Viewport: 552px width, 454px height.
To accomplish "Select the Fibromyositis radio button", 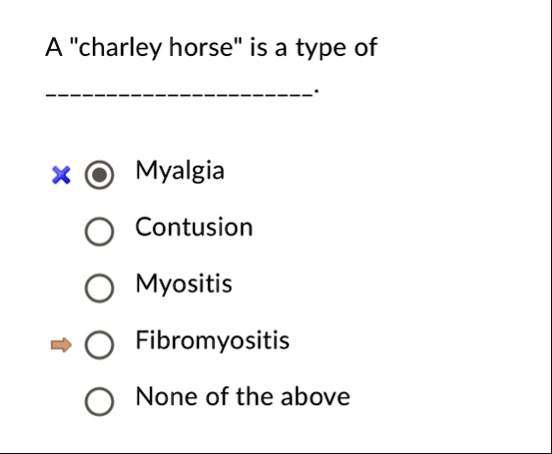I will (x=99, y=345).
